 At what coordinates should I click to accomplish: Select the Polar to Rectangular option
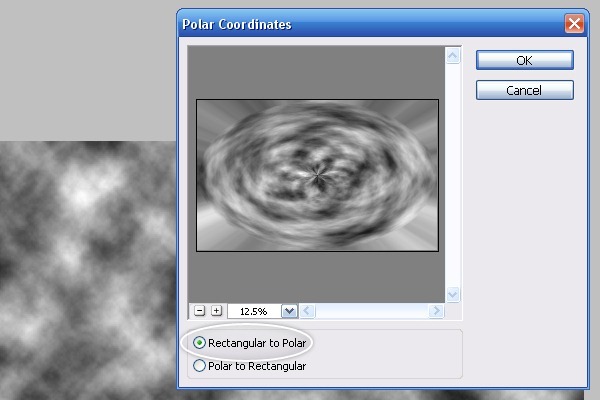tap(250, 366)
